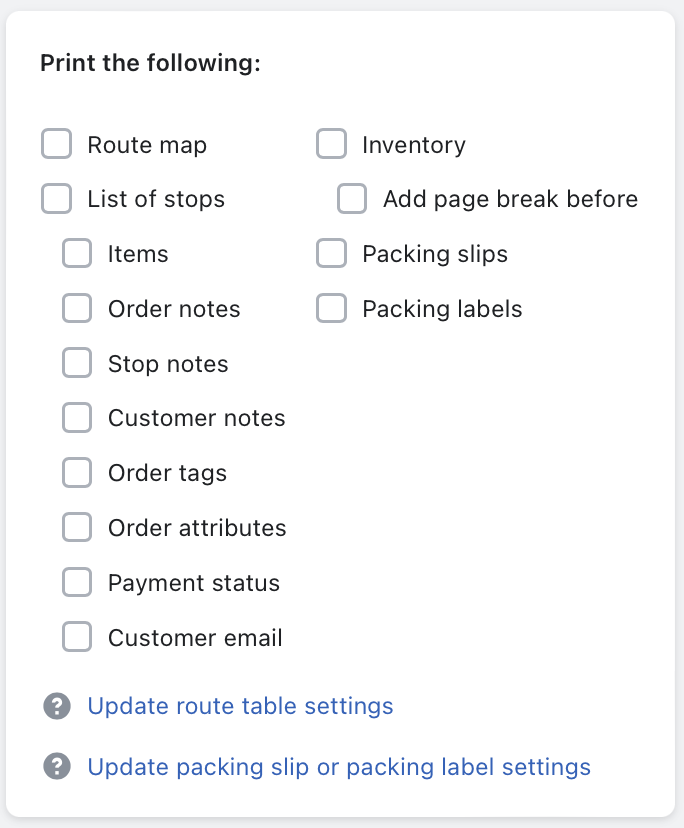Open Update packing slip or packing label settings
The image size is (684, 828).
339,766
